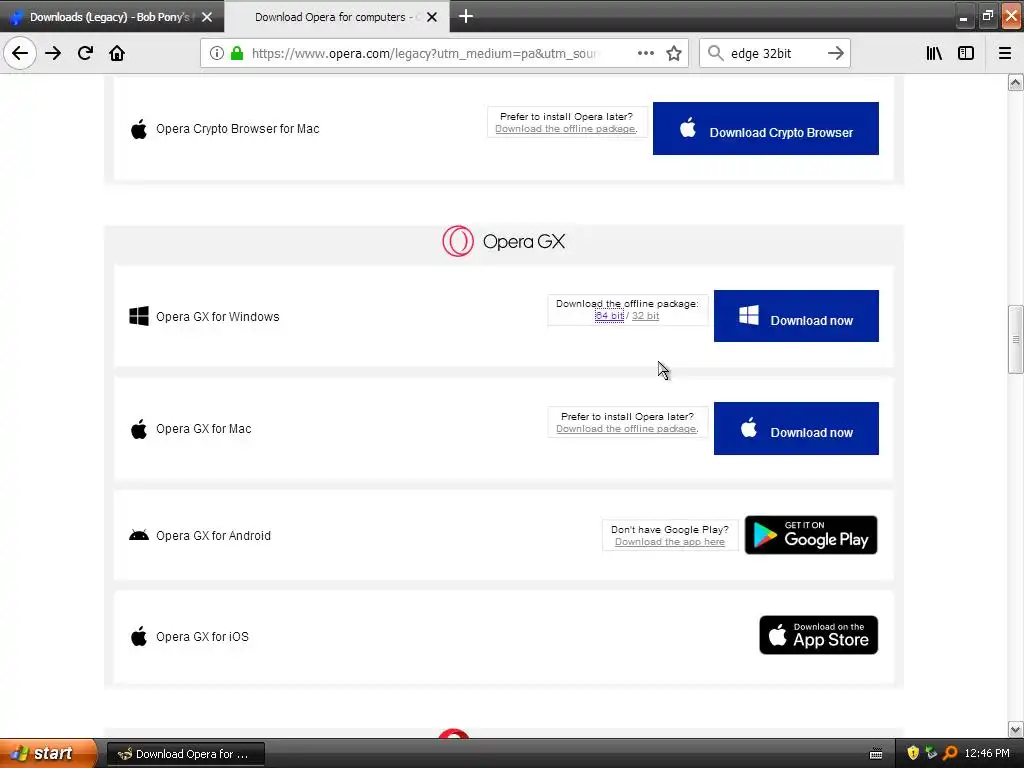Click Download Opera for taskbar button
Viewport: 1024px width, 768px height.
click(185, 754)
